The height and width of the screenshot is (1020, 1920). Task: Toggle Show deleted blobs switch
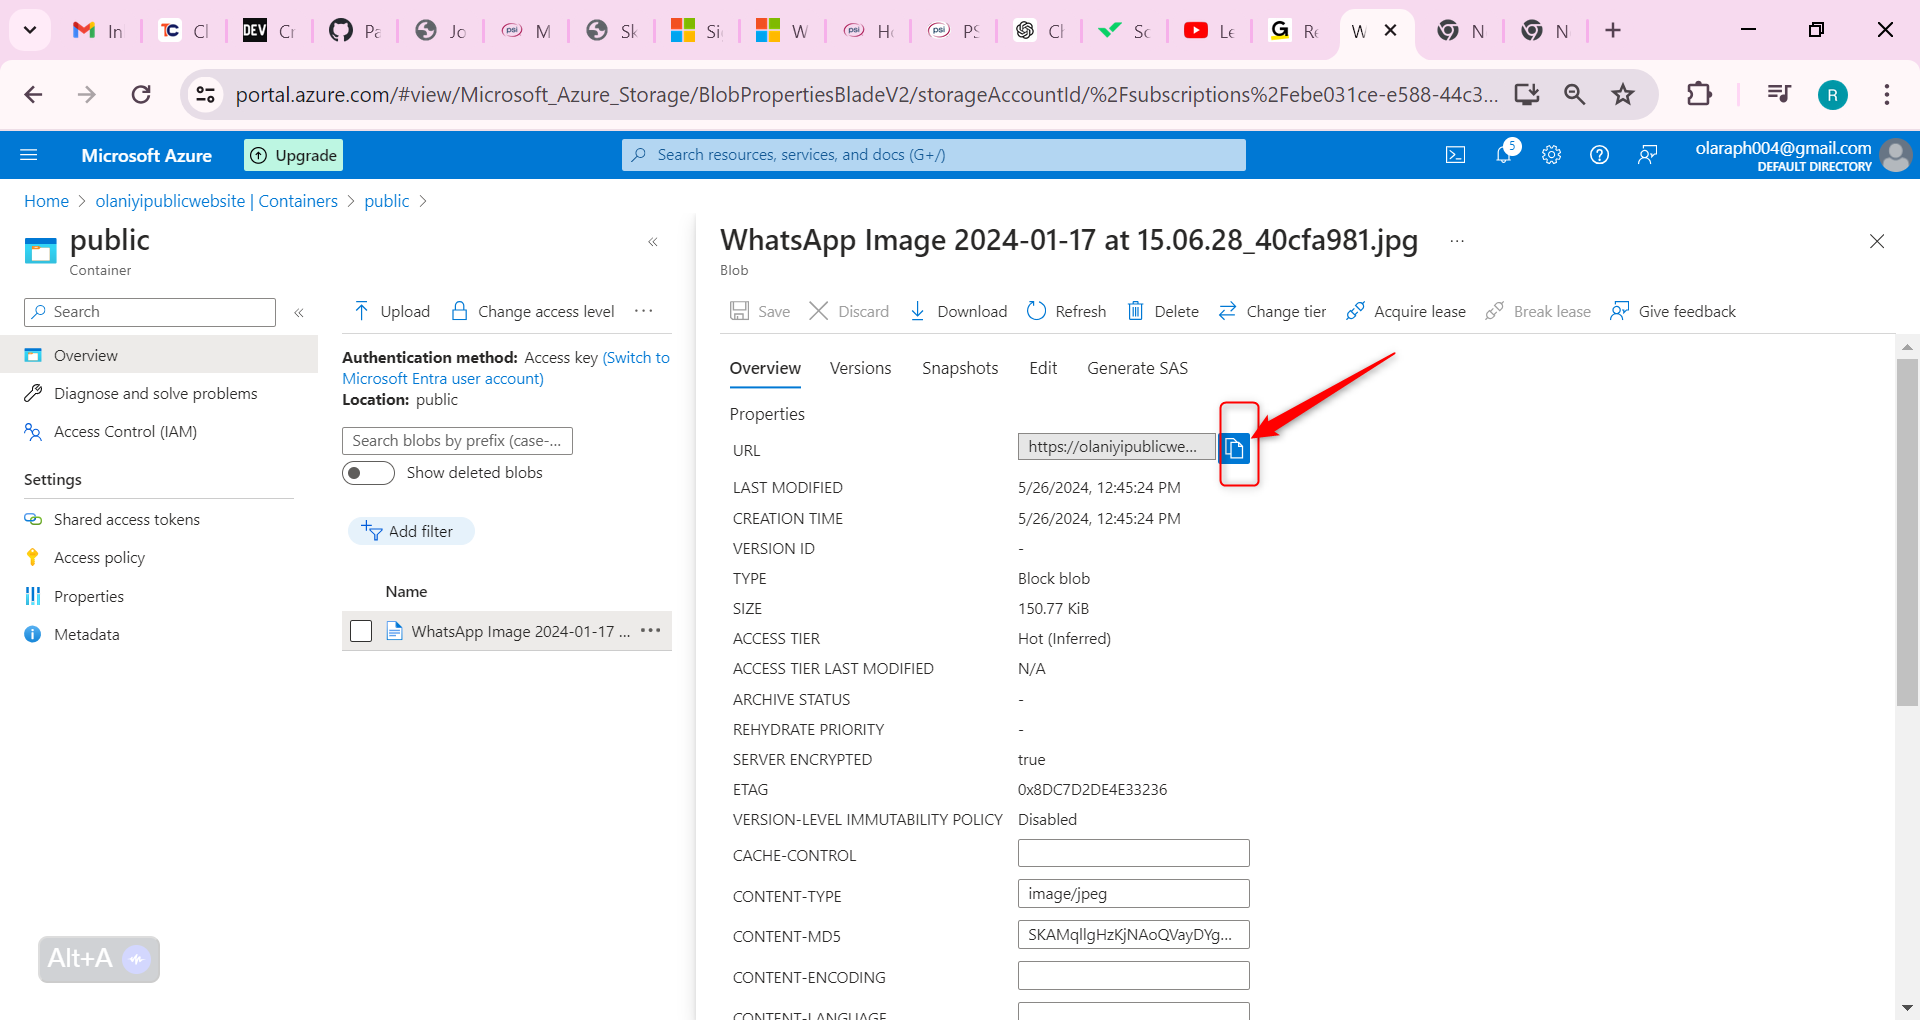click(368, 473)
